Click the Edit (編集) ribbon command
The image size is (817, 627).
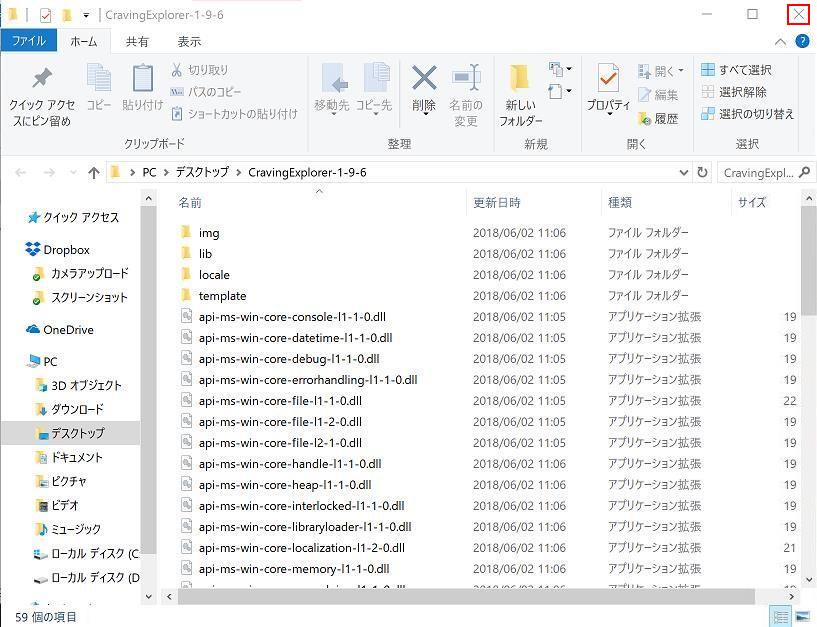(658, 95)
